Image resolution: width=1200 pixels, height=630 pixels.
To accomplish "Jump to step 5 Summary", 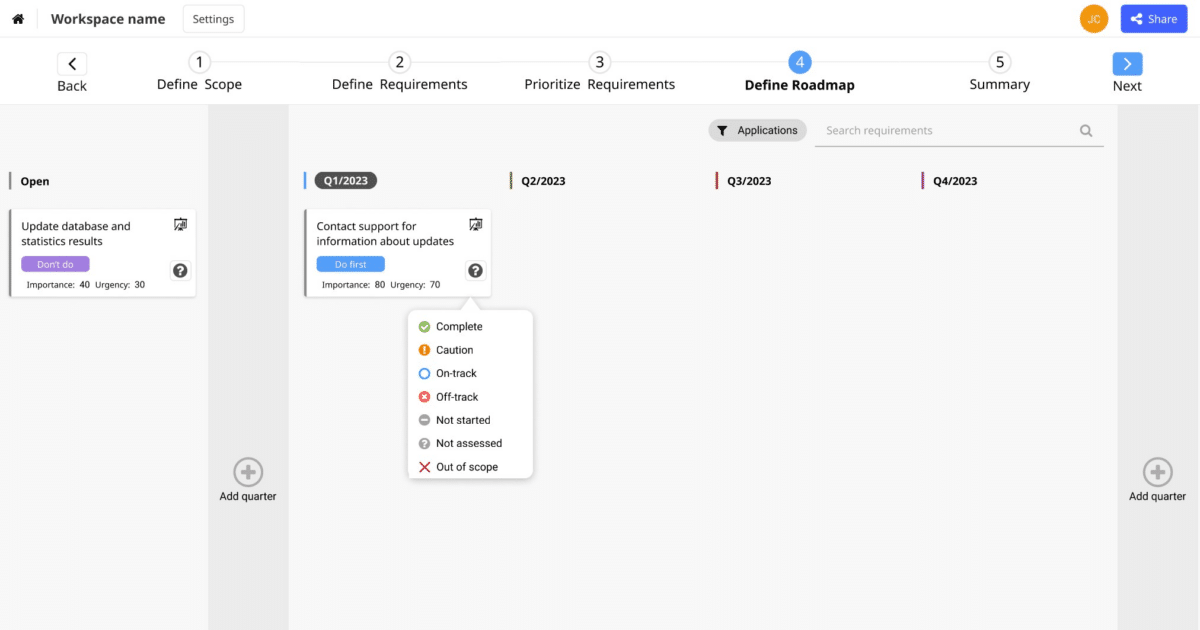I will pos(999,72).
